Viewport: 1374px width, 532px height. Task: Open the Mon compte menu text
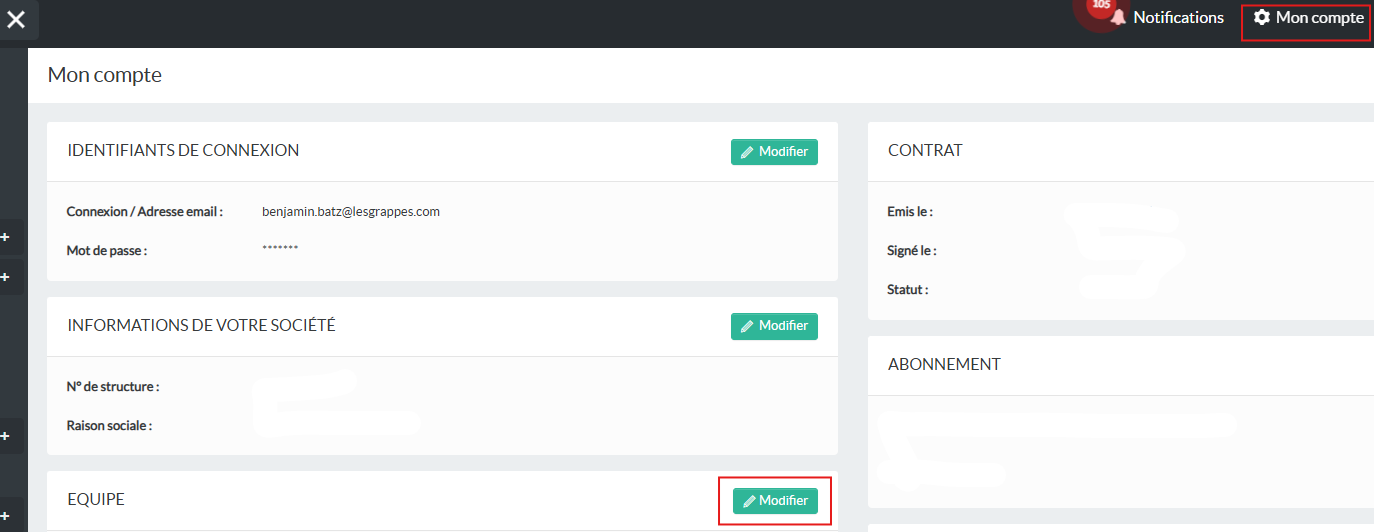[1319, 18]
